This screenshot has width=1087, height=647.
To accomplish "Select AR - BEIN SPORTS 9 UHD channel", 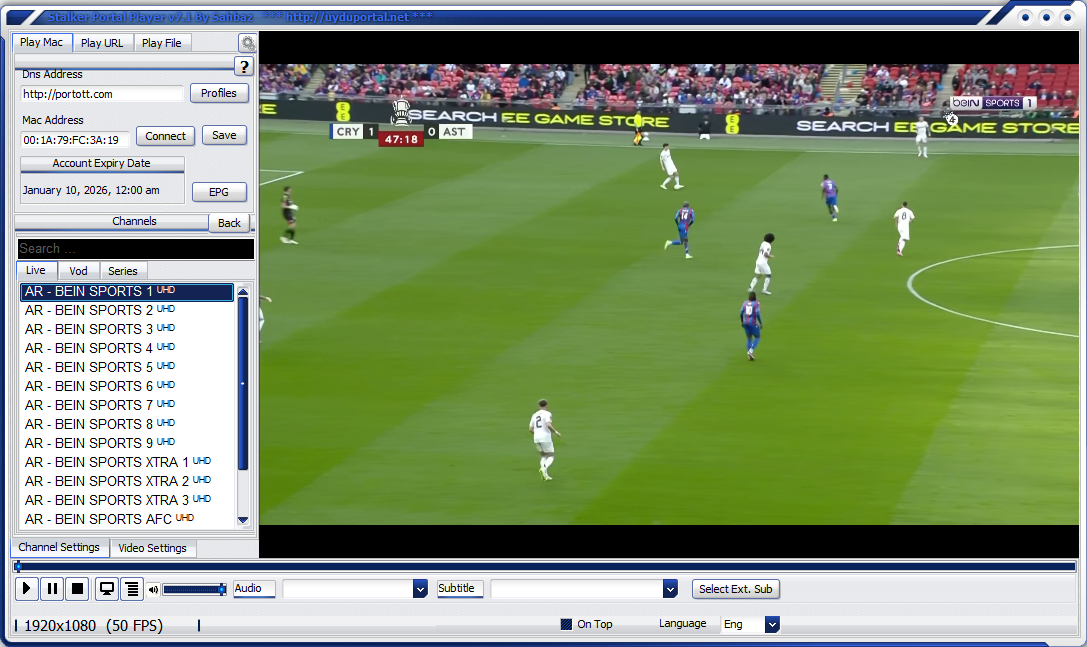I will coord(127,443).
